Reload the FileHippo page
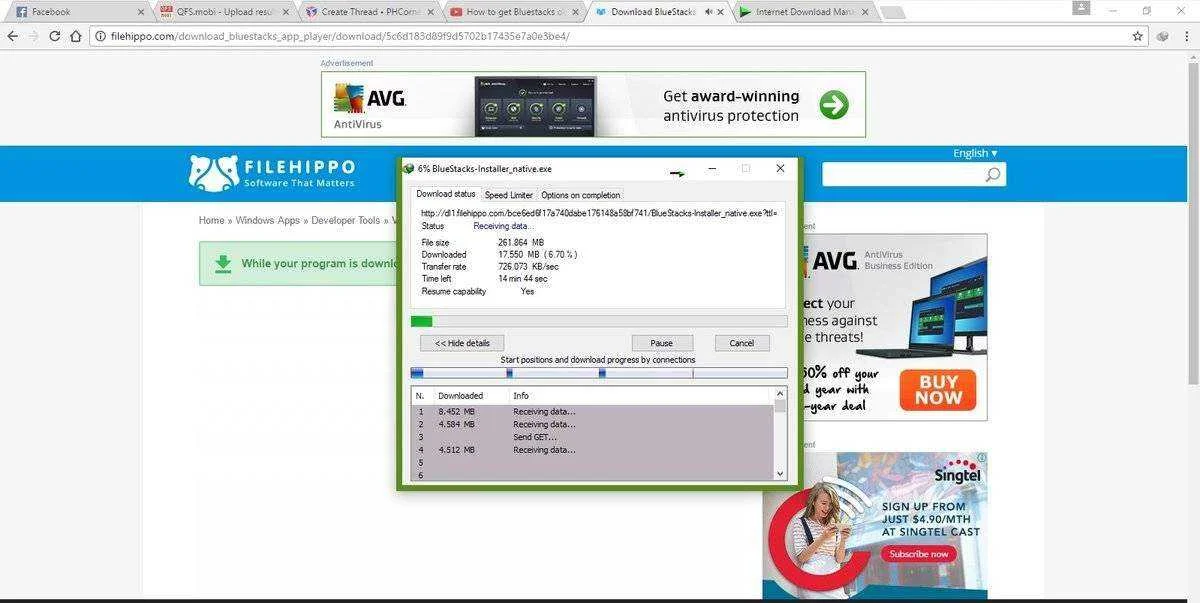1200x603 pixels. tap(54, 36)
